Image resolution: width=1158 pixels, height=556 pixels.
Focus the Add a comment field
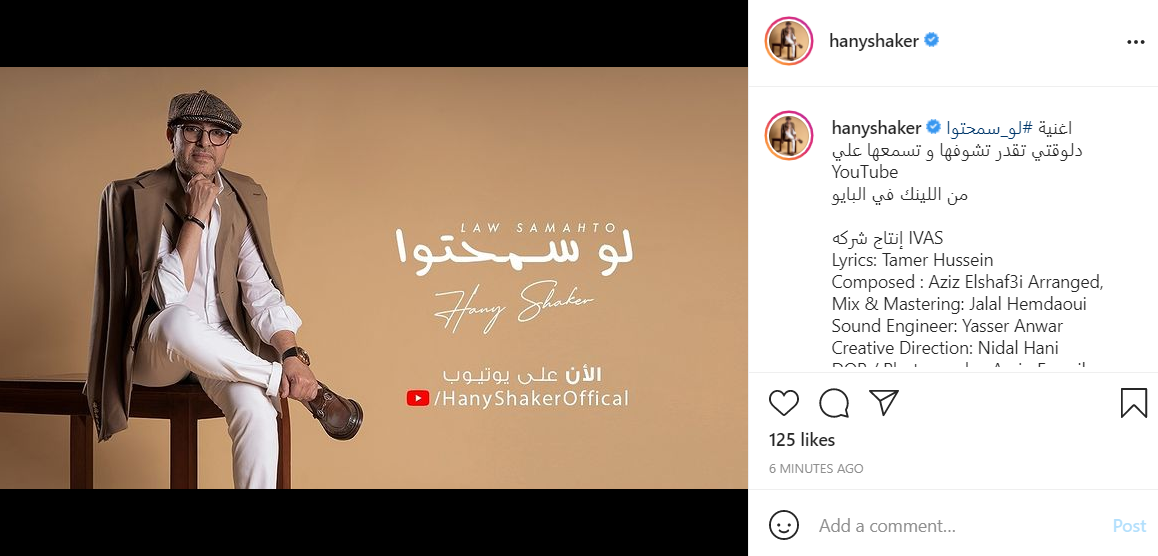point(960,526)
